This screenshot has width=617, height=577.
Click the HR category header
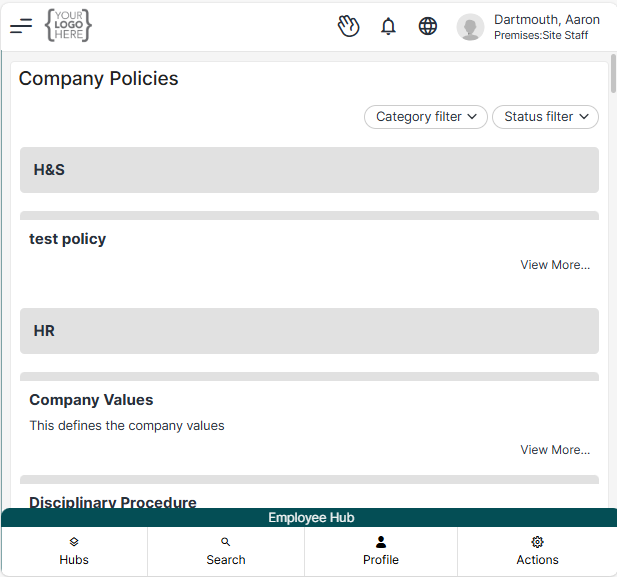click(309, 331)
